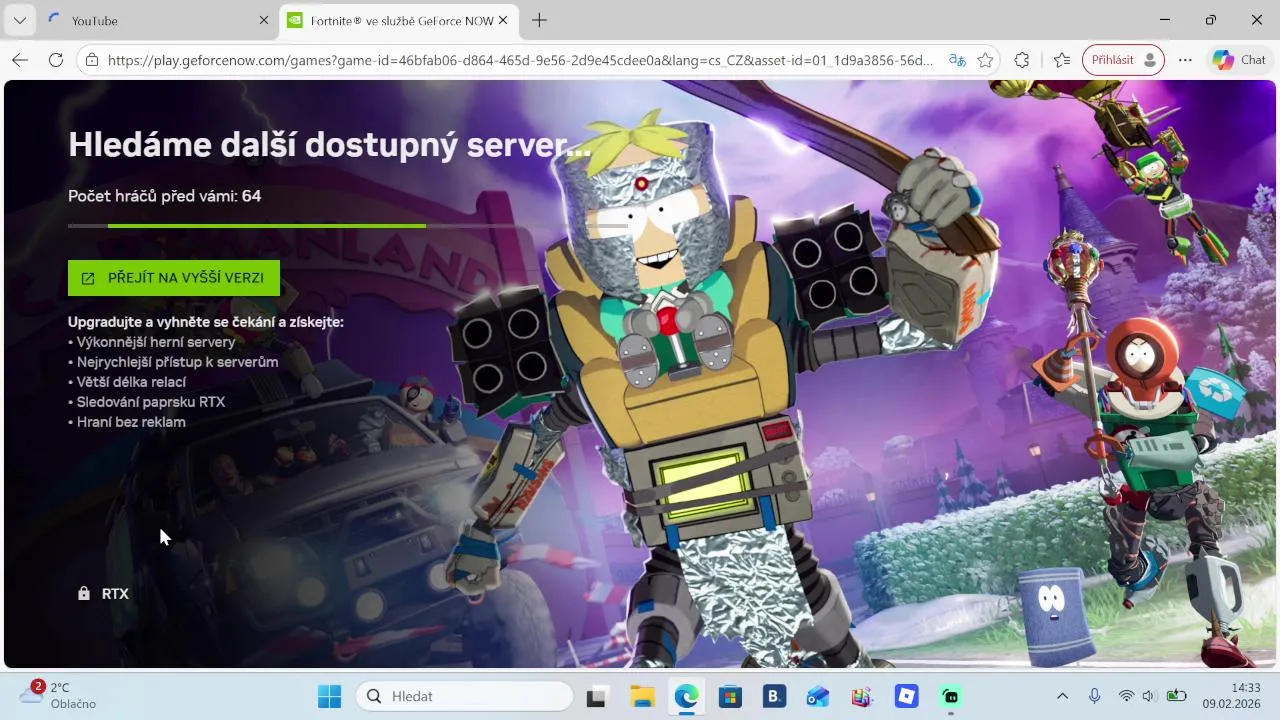
Task: Open Task View on taskbar
Action: pyautogui.click(x=597, y=696)
